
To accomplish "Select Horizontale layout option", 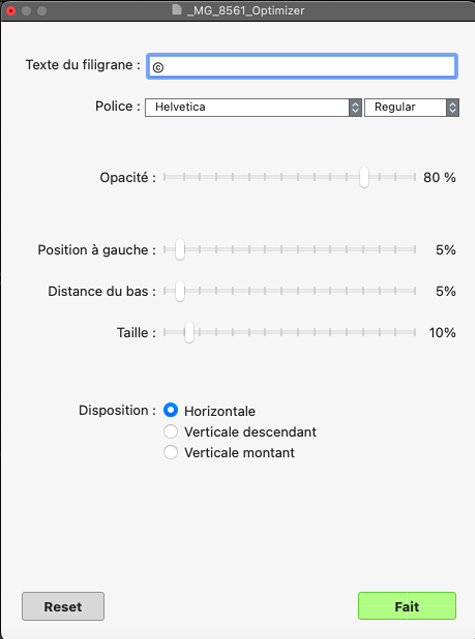I will tap(171, 410).
